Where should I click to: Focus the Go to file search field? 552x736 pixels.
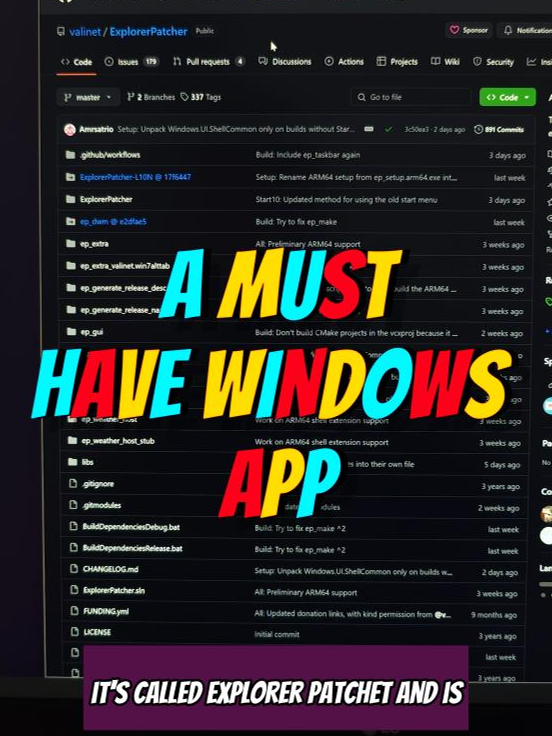tap(410, 97)
